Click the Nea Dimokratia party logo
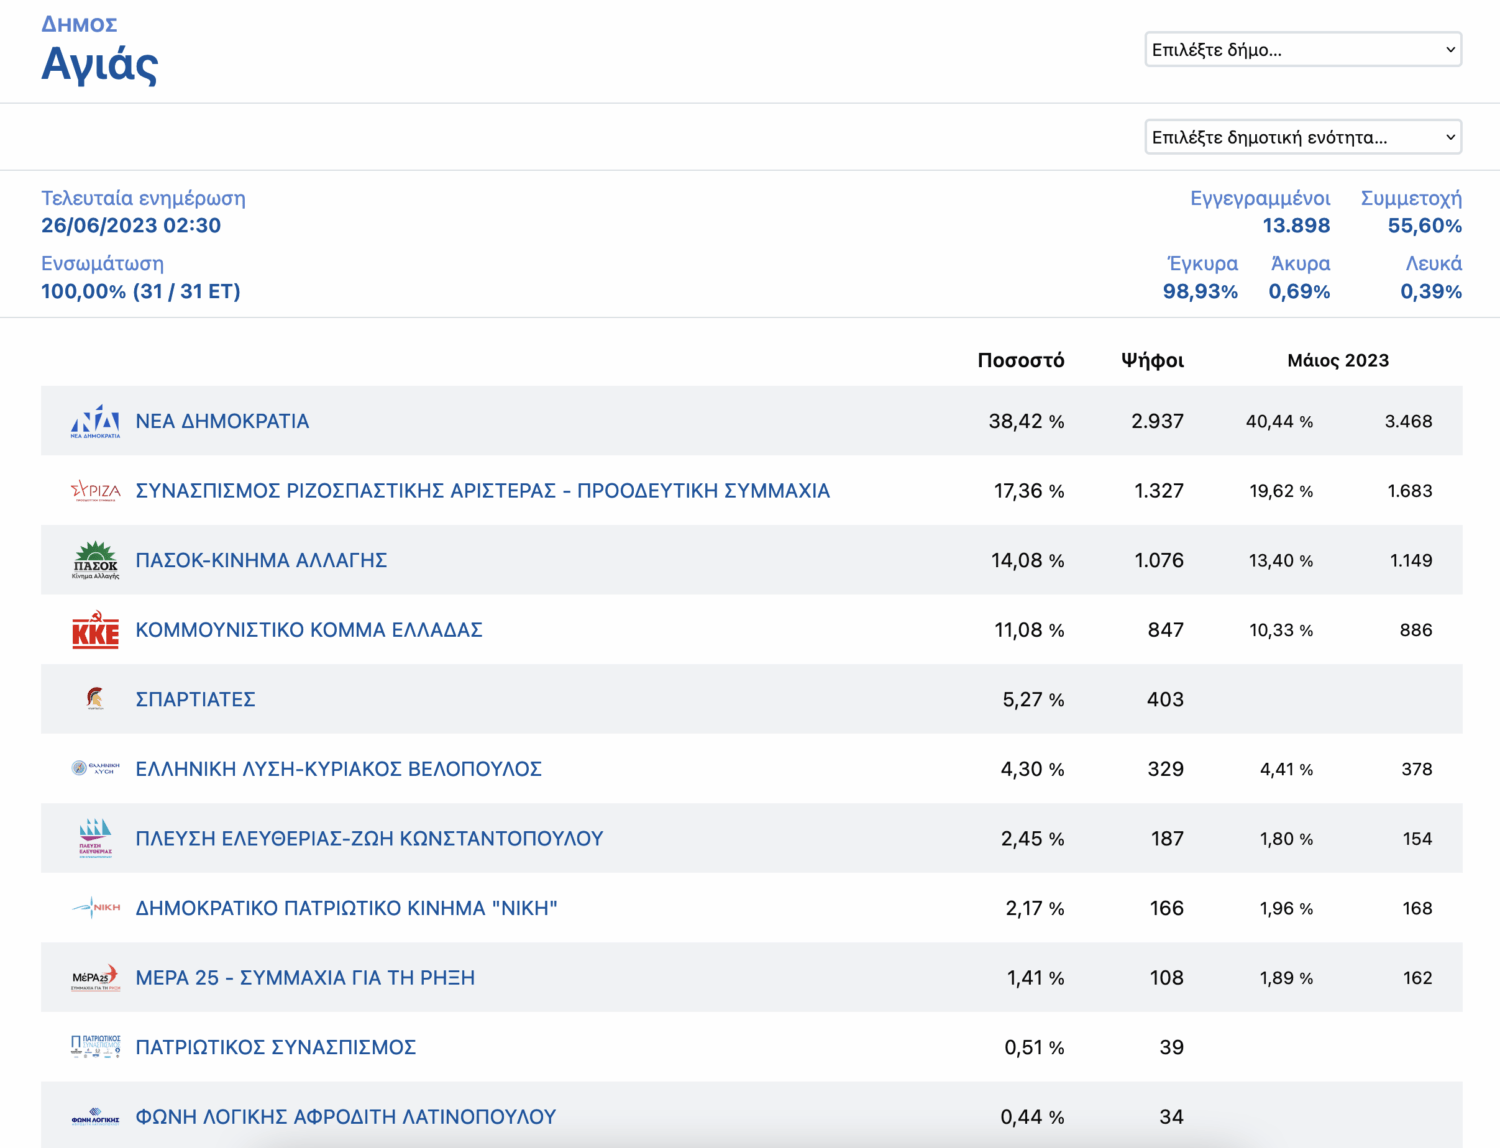Image resolution: width=1500 pixels, height=1148 pixels. tap(95, 422)
